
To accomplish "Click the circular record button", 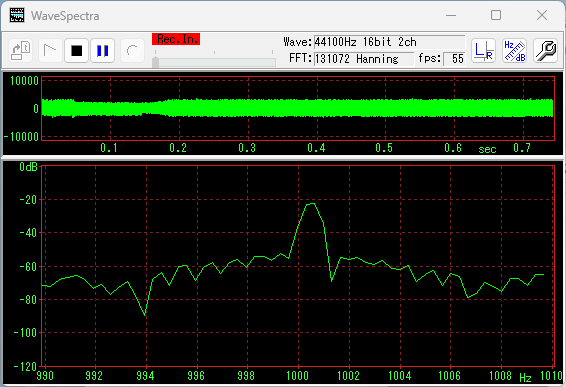I will [x=132, y=51].
